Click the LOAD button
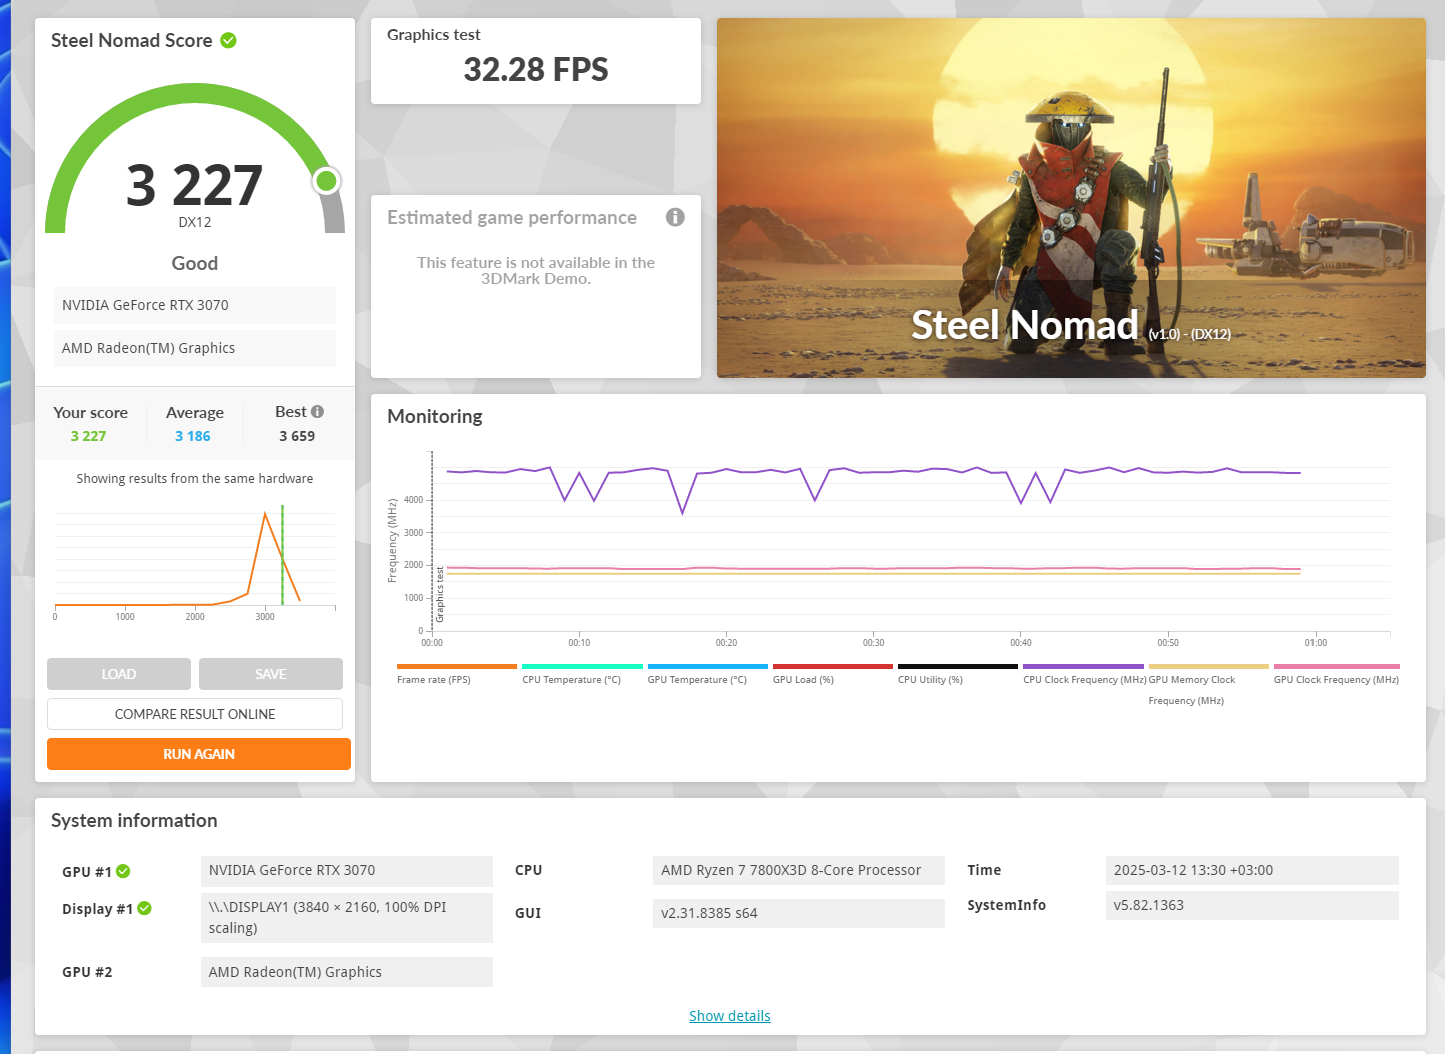The width and height of the screenshot is (1445, 1054). 119,674
